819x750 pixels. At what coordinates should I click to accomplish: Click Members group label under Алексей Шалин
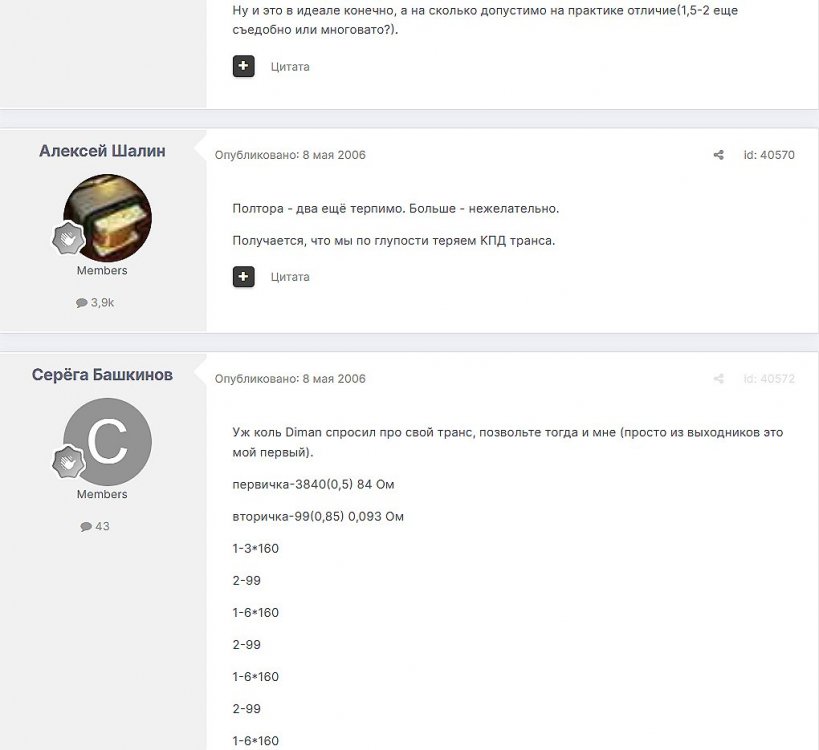(x=102, y=271)
